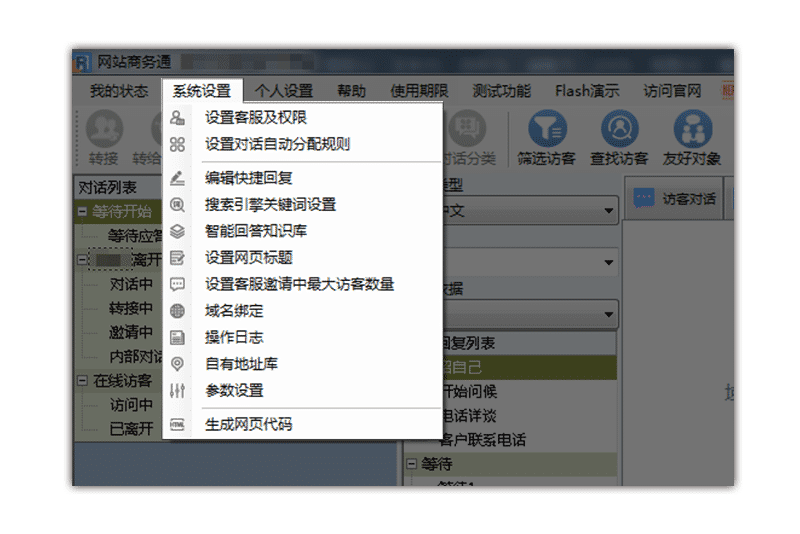
Task: Click the 对话列表 panel header
Action: pyautogui.click(x=118, y=188)
